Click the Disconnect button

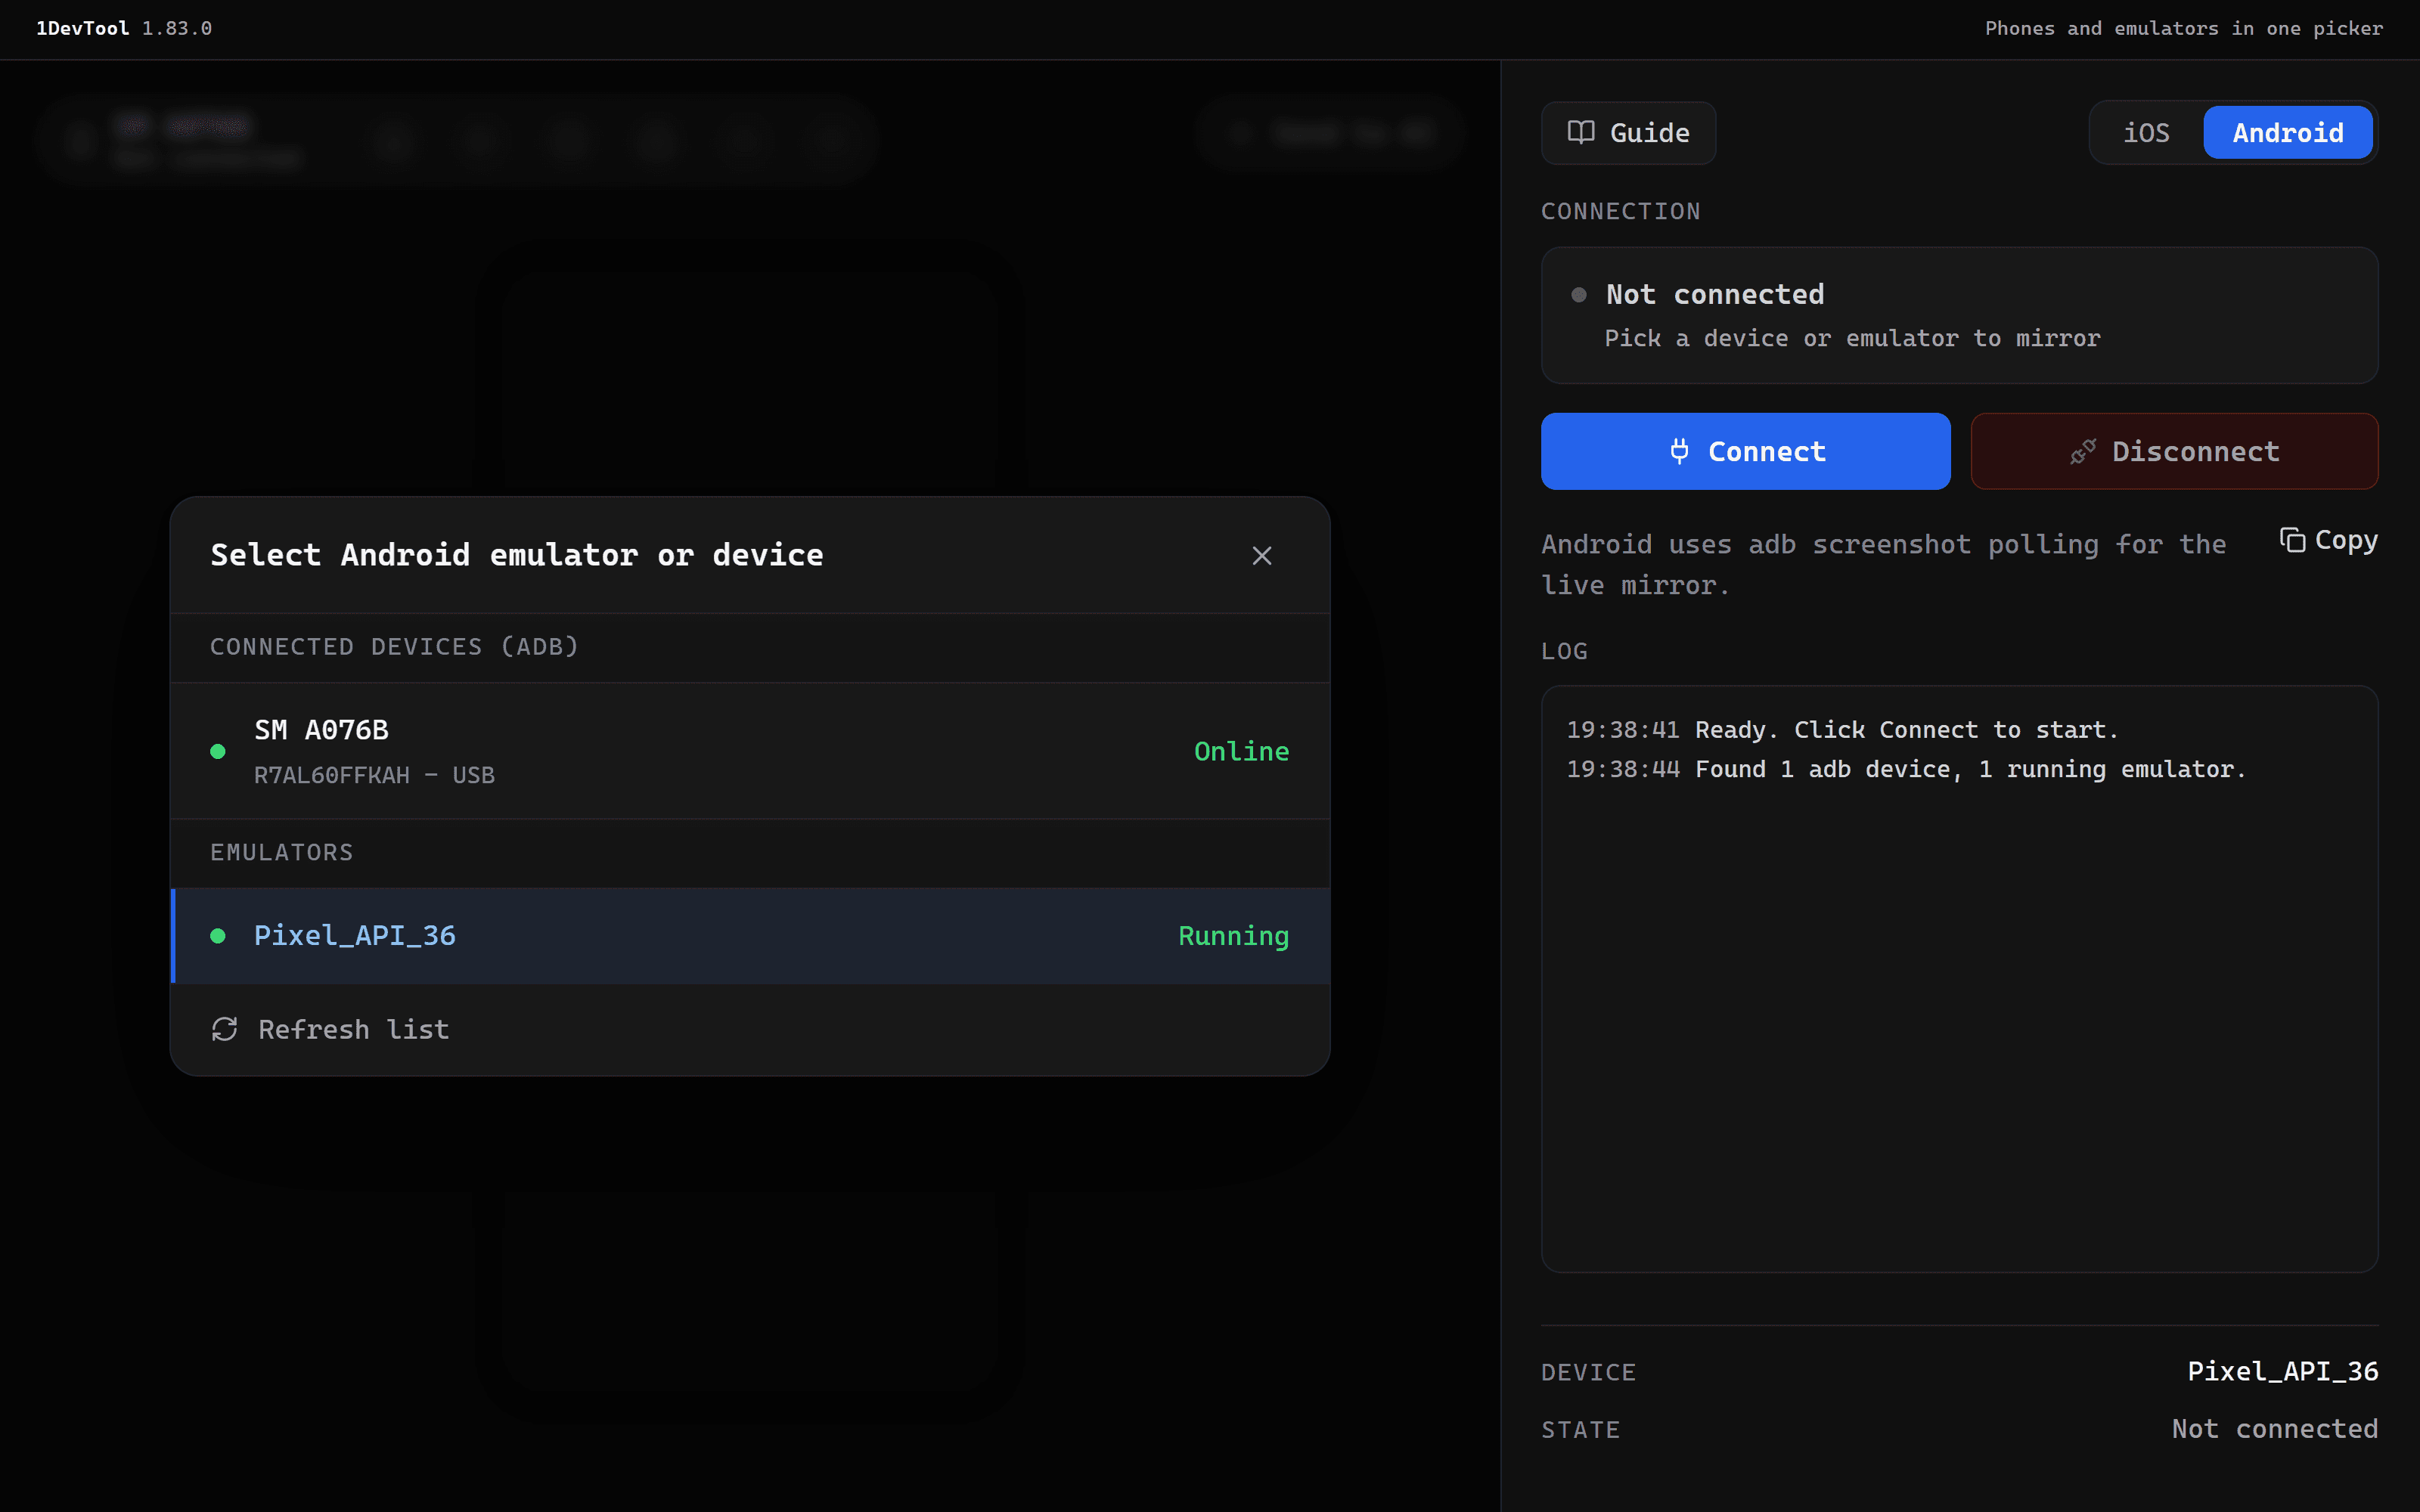coord(2174,451)
